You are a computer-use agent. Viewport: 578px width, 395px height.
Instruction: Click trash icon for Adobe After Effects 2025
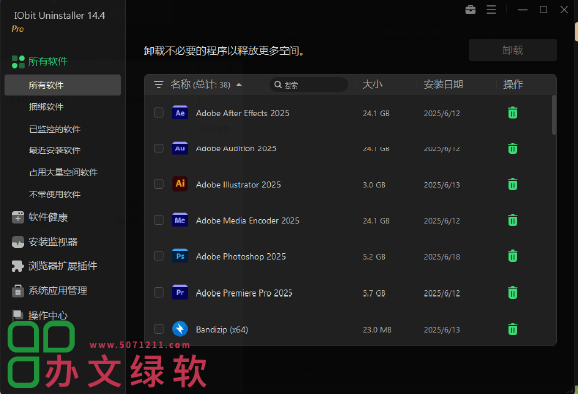[512, 113]
